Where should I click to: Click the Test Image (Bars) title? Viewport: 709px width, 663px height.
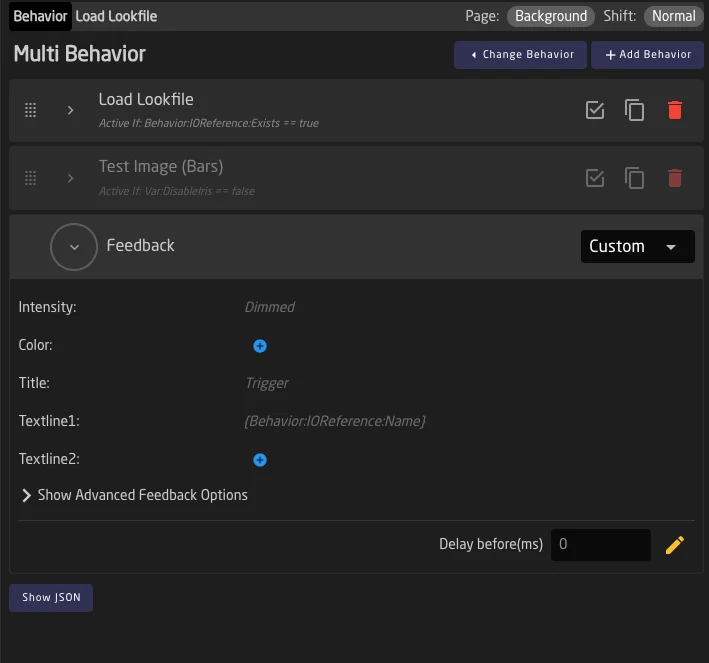pos(161,166)
